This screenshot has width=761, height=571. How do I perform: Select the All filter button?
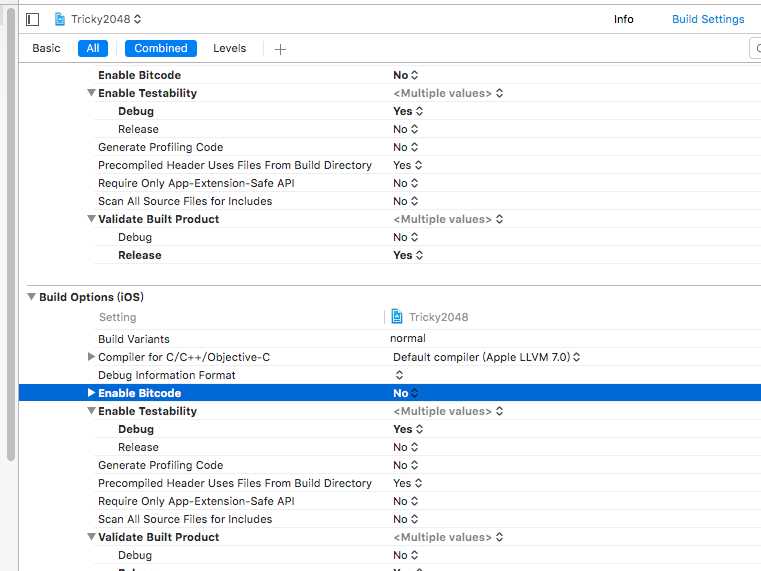coord(93,48)
